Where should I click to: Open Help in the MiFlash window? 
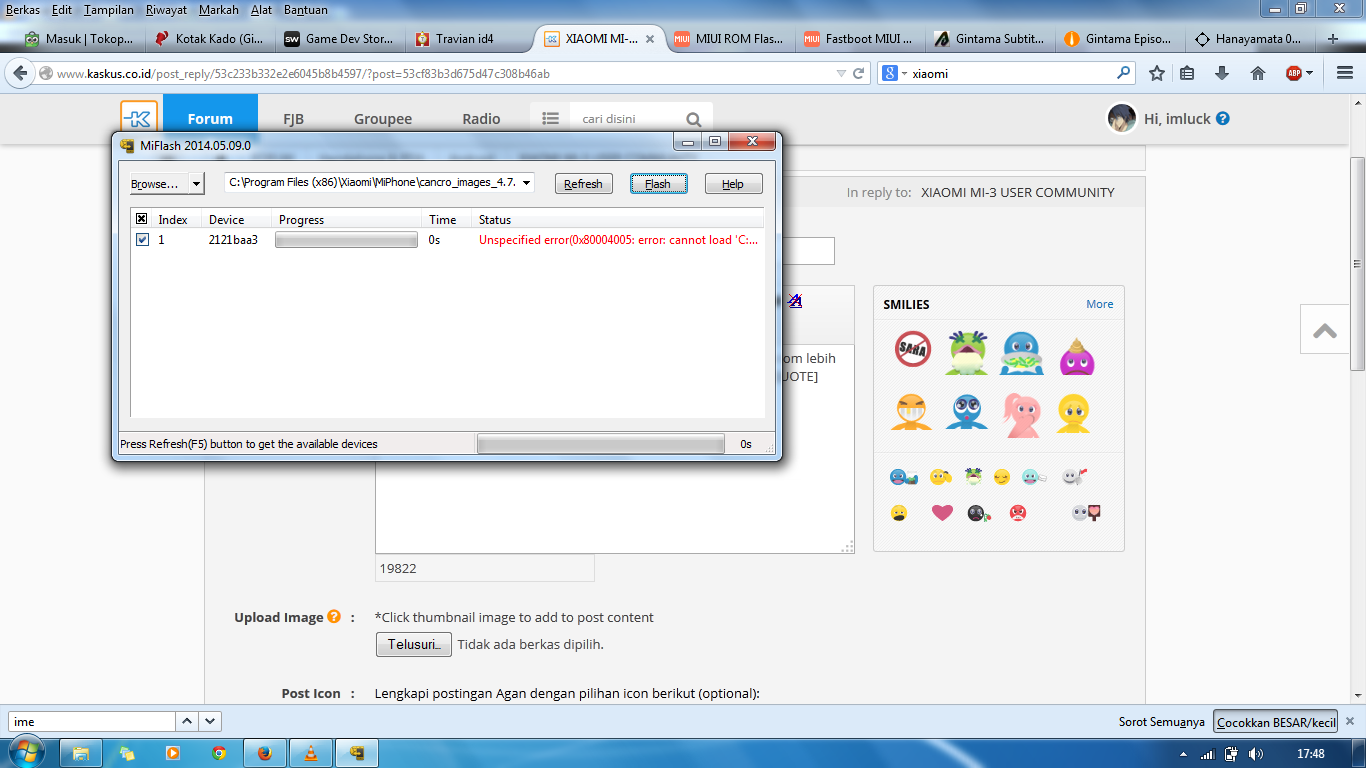click(x=733, y=184)
